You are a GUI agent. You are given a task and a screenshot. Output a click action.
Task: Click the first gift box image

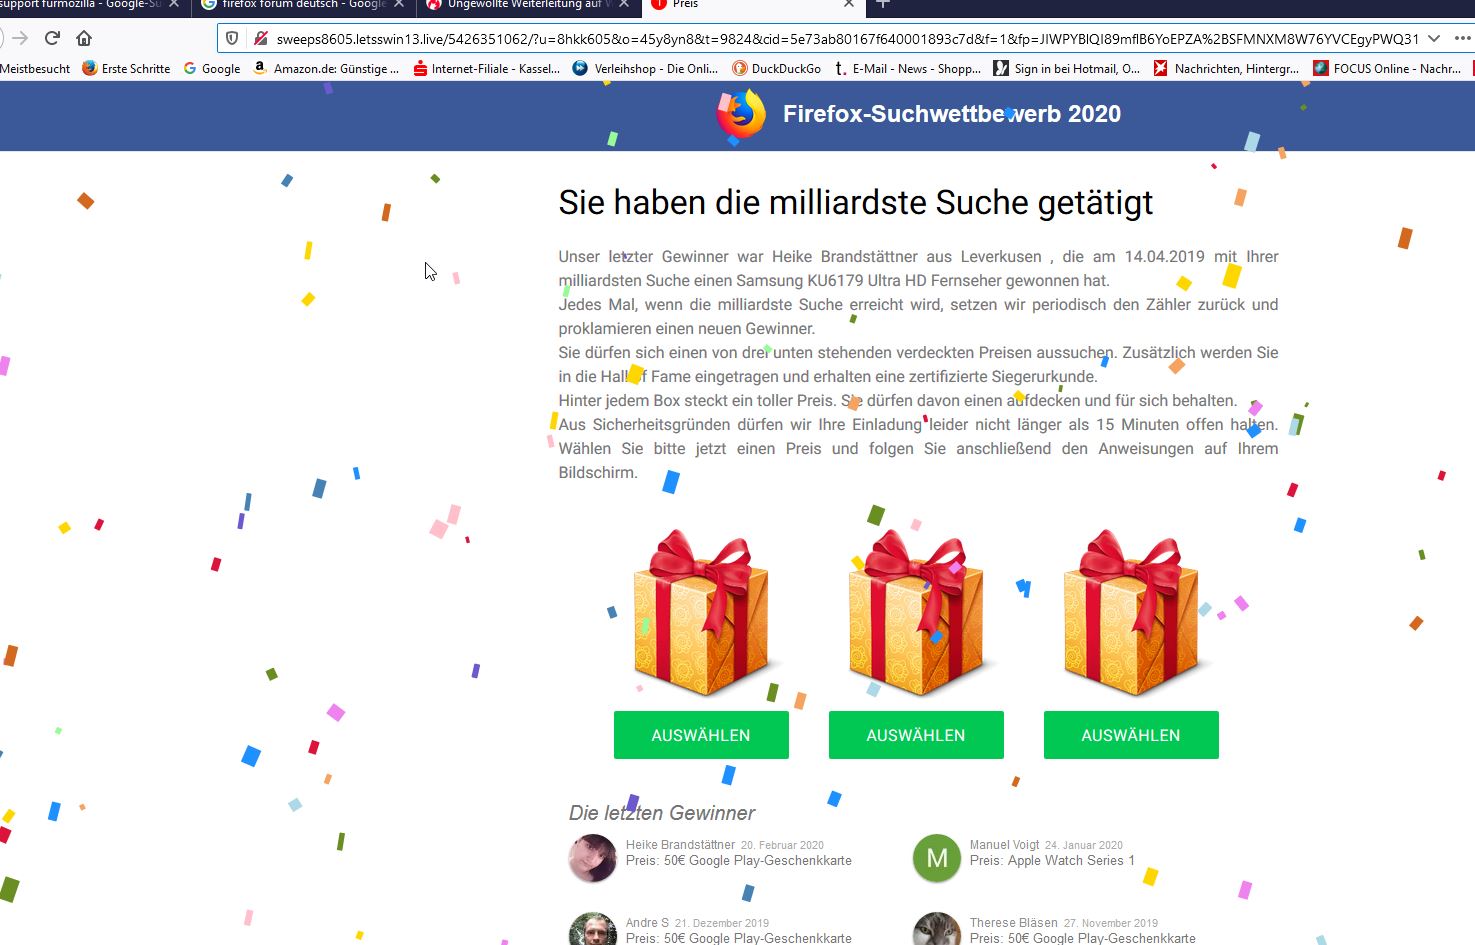tap(702, 613)
